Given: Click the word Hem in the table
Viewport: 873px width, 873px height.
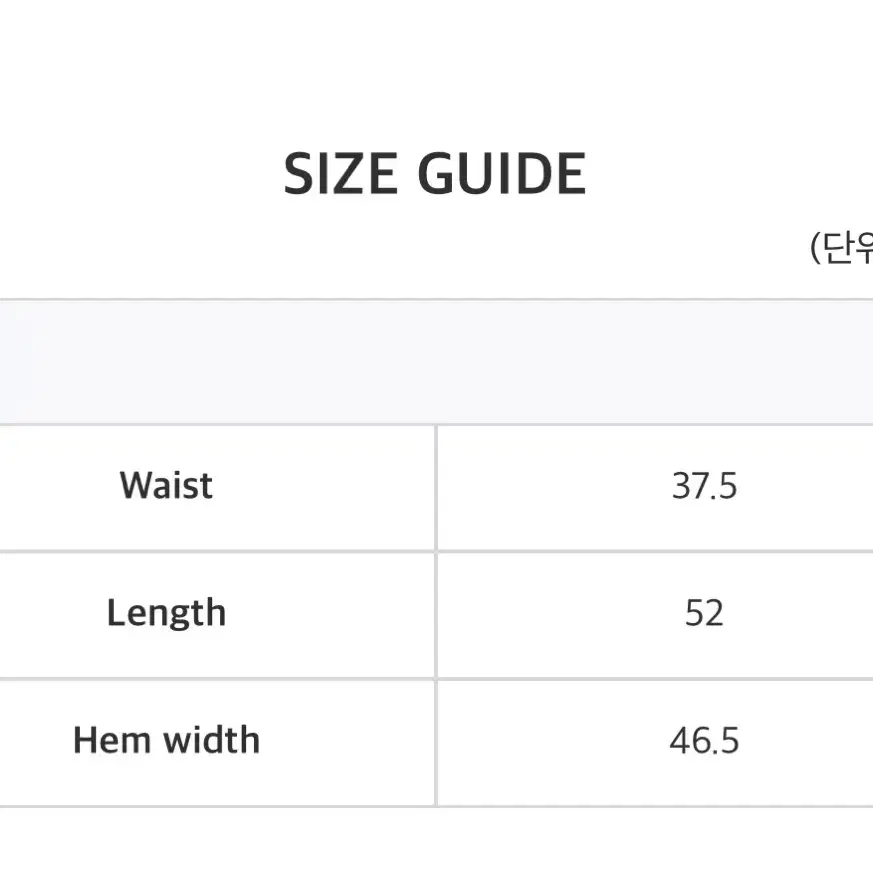Looking at the screenshot, I should [x=112, y=740].
